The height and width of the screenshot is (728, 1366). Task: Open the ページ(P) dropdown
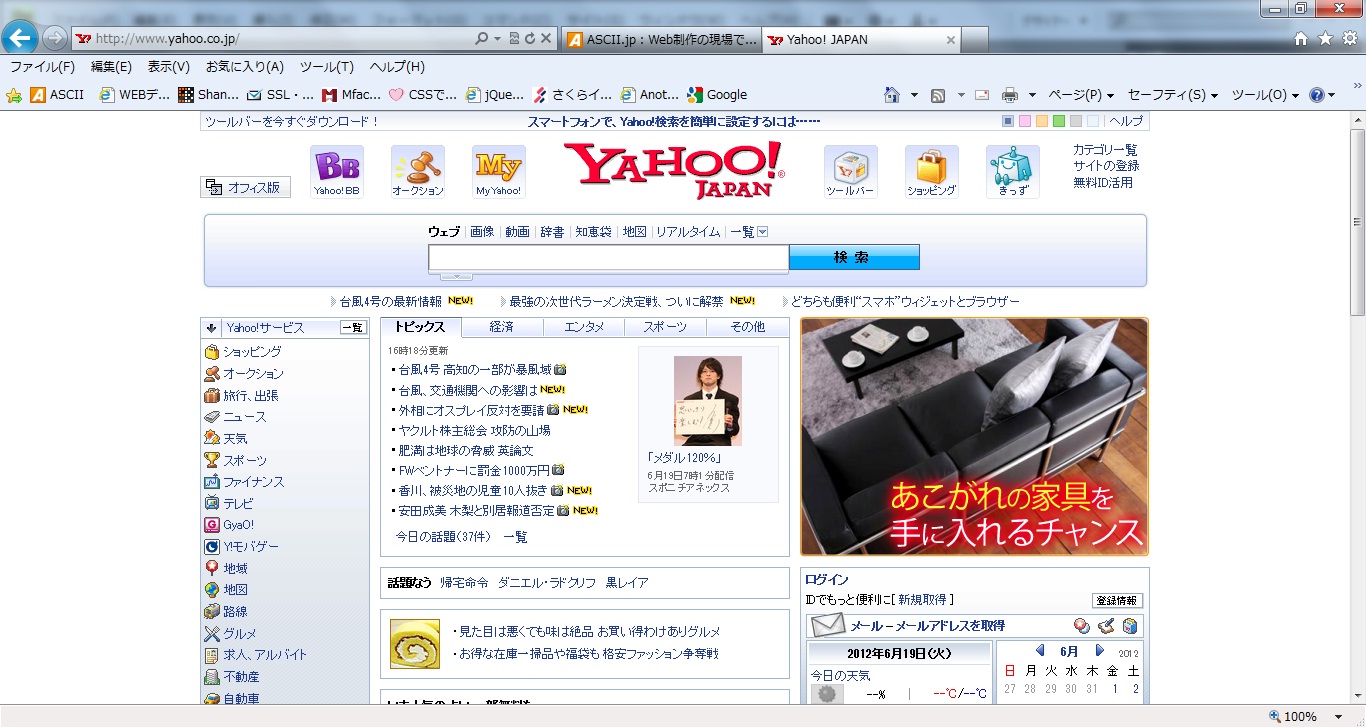point(1081,95)
